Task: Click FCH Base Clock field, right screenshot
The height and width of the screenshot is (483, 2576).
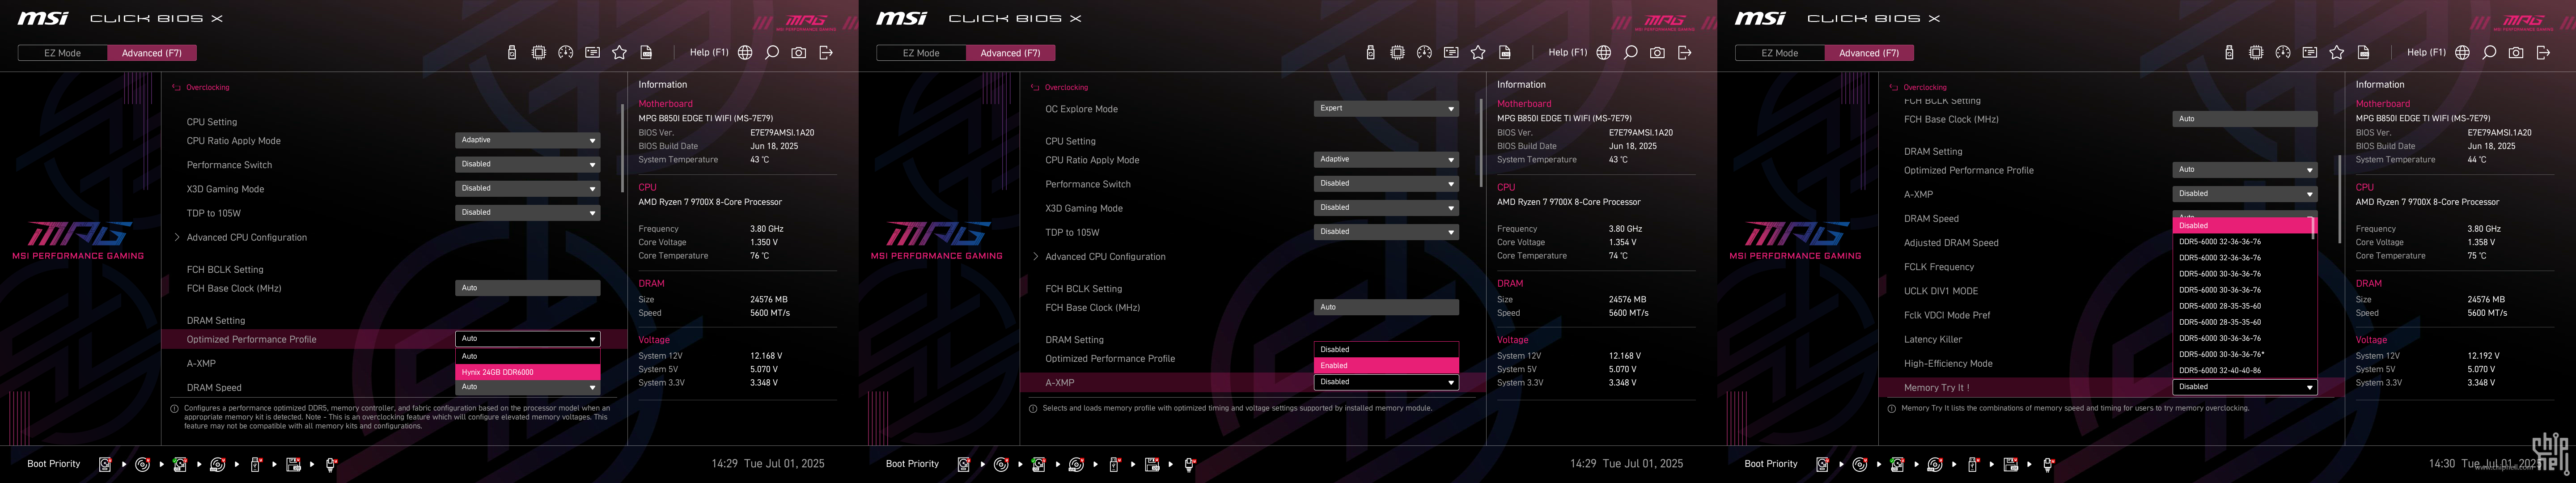Action: (2245, 119)
